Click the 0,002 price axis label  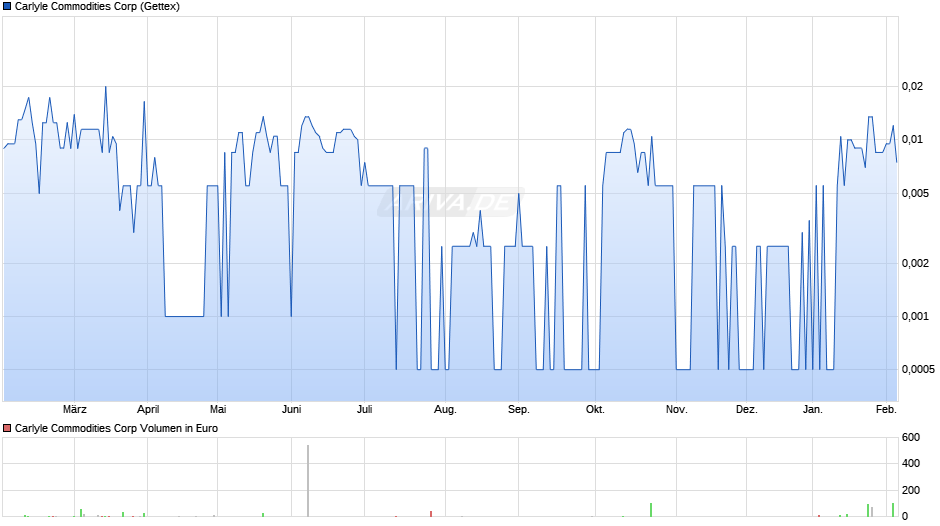tap(915, 263)
